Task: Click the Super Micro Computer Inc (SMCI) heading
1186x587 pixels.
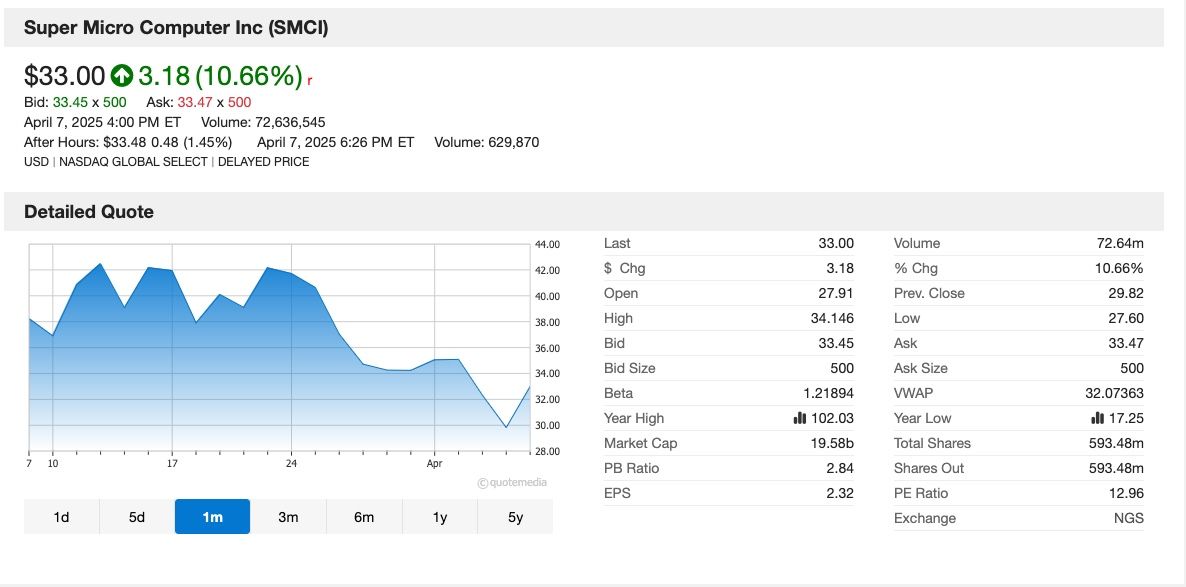Action: point(176,28)
